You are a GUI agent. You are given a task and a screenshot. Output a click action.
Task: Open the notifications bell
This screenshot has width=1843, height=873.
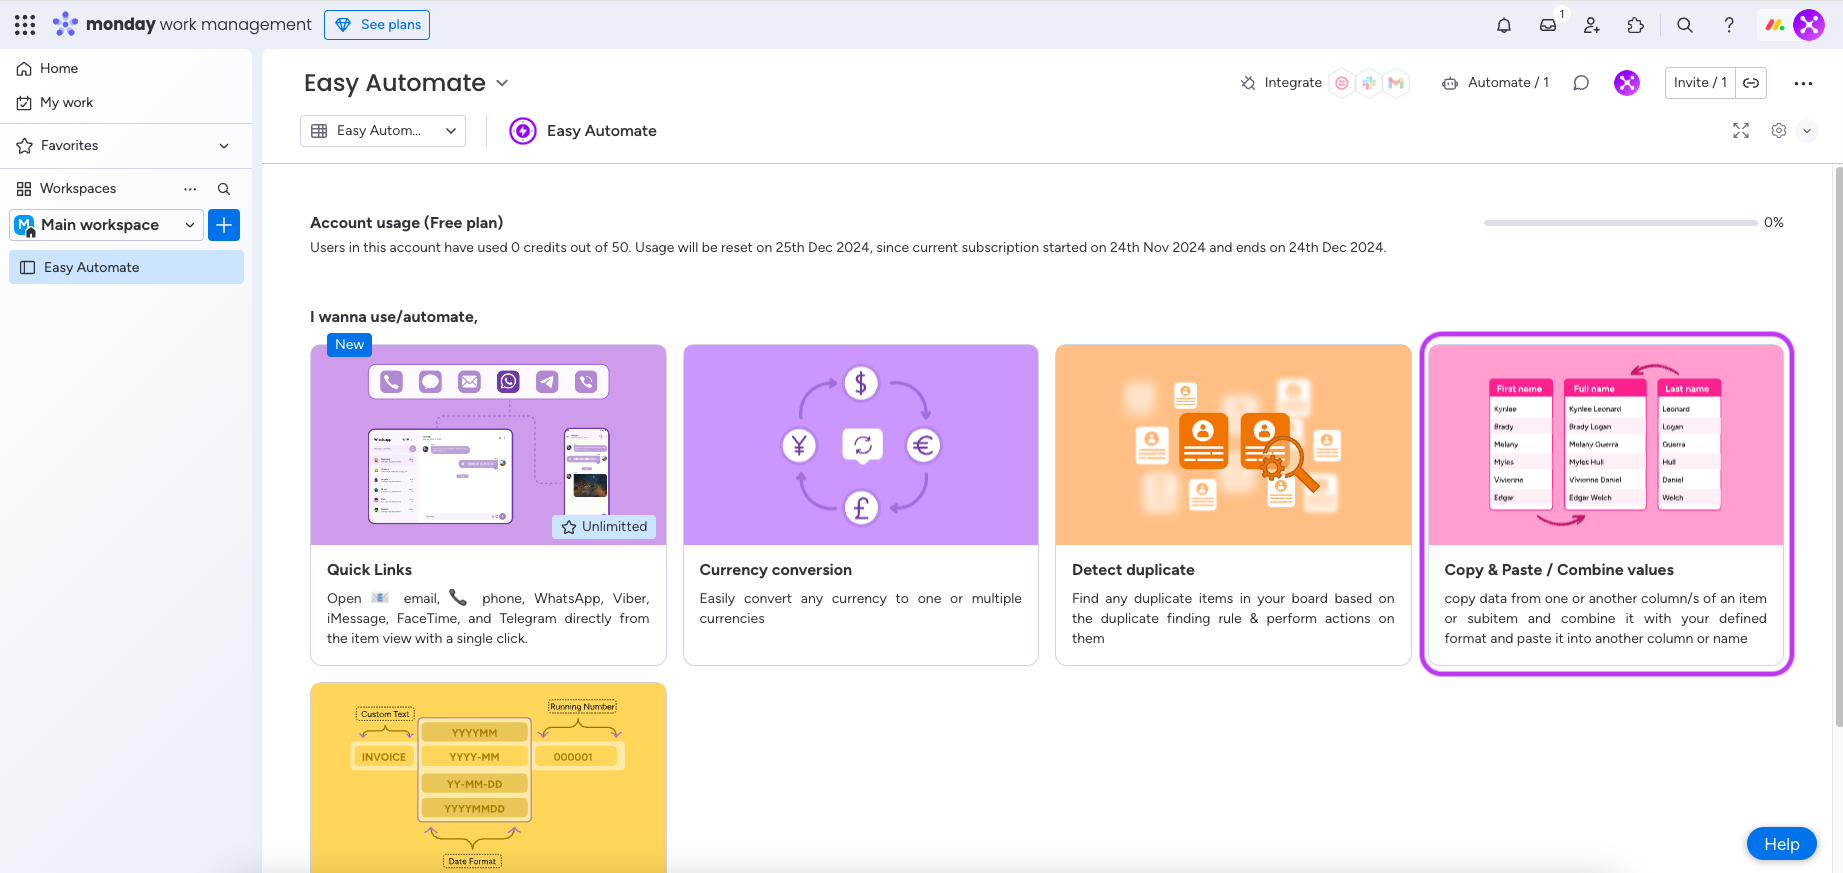click(1503, 25)
